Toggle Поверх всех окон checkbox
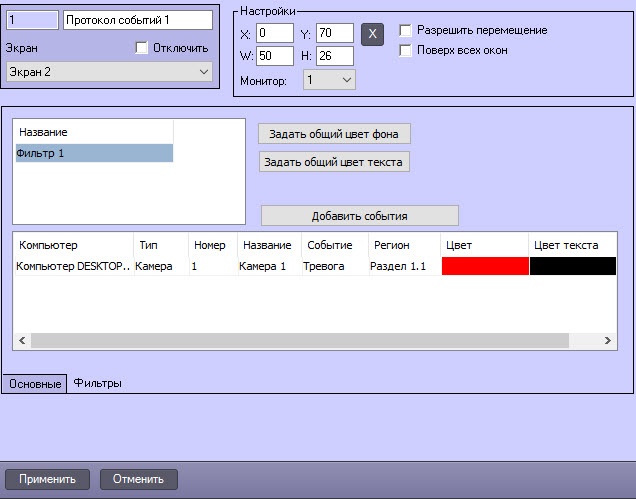The height and width of the screenshot is (499, 636). [405, 50]
